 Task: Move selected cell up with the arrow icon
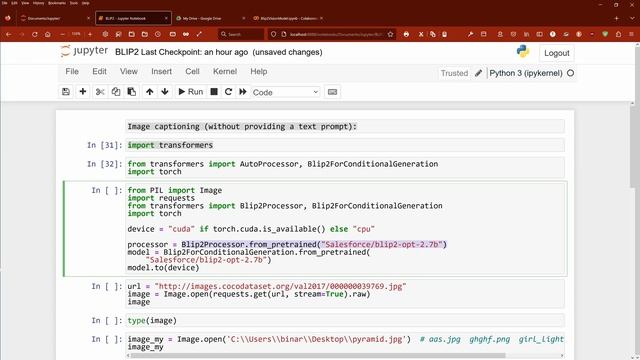pyautogui.click(x=149, y=92)
